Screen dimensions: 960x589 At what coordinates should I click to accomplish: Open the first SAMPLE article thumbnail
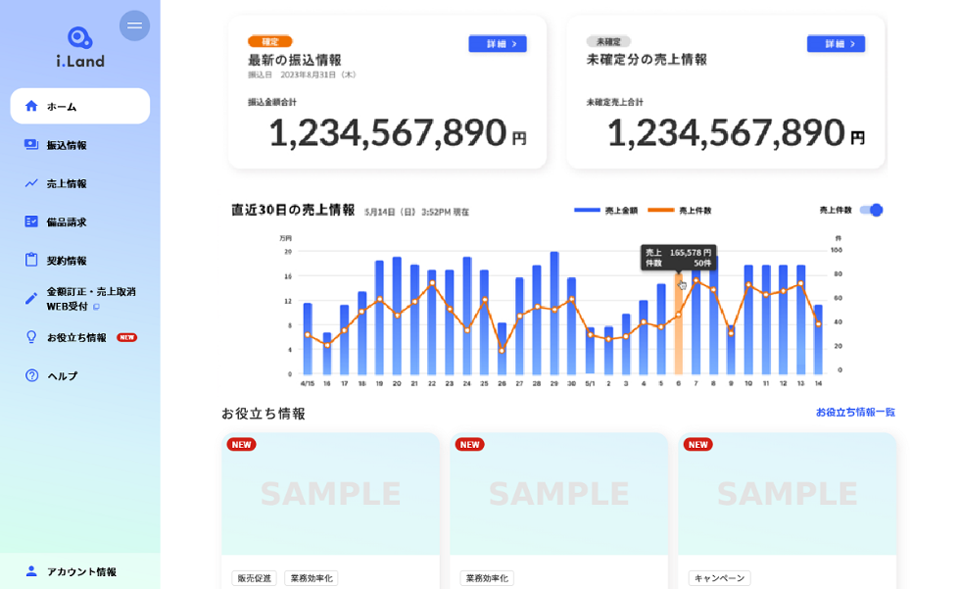coord(331,495)
